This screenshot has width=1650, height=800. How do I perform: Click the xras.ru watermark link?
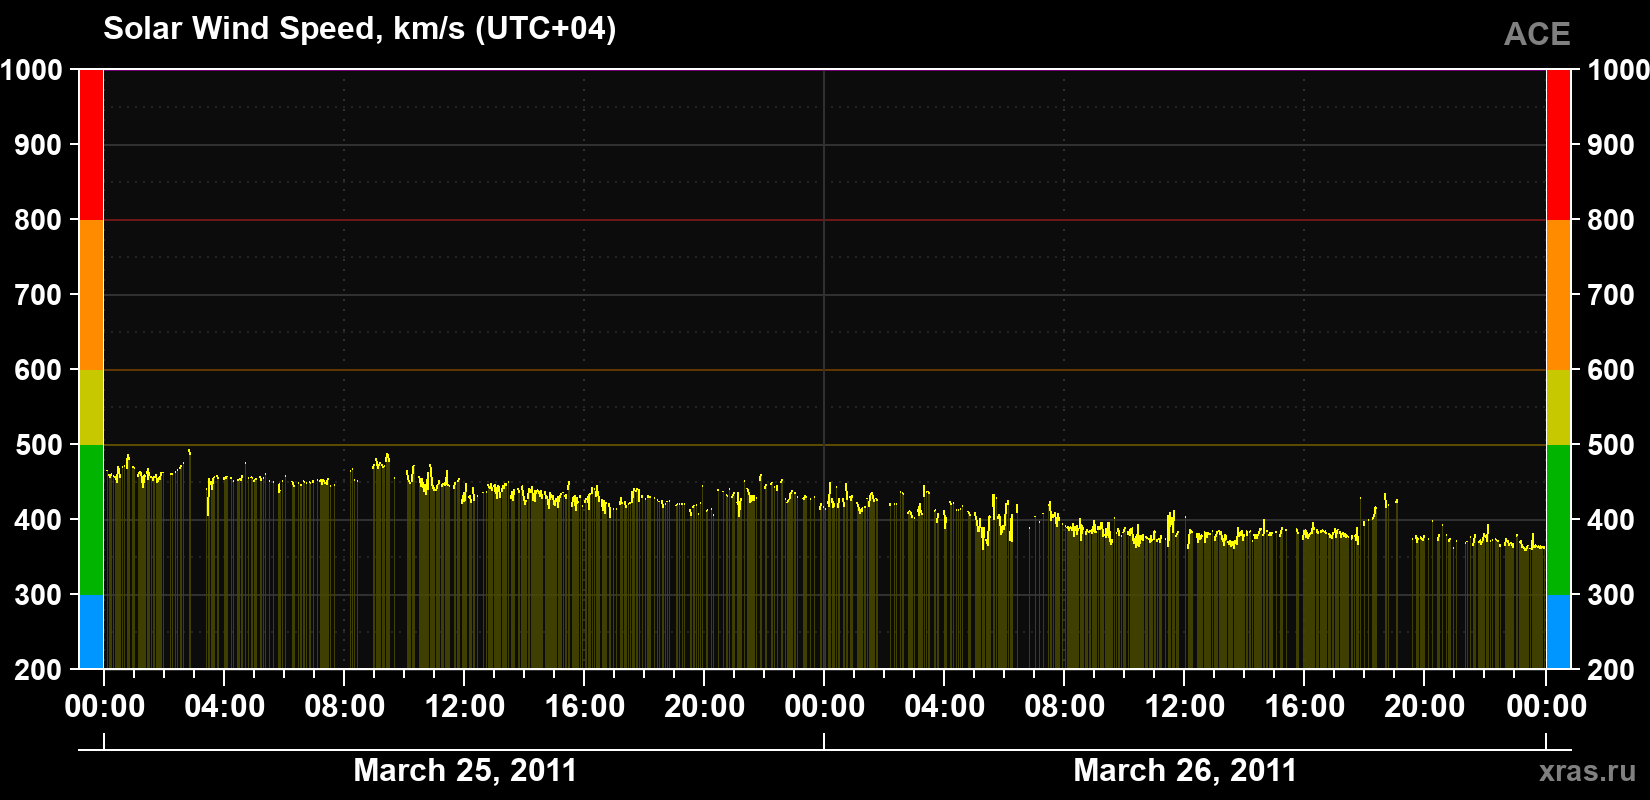(x=1587, y=771)
